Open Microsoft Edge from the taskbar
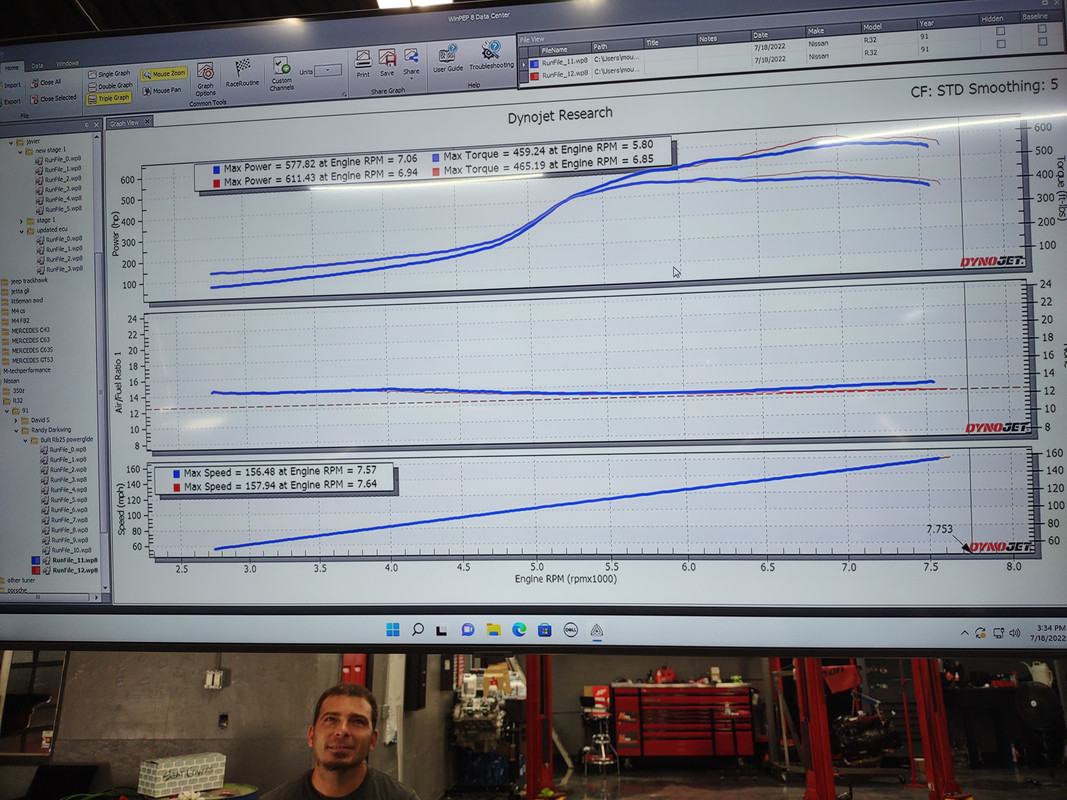Image resolution: width=1067 pixels, height=800 pixels. pyautogui.click(x=519, y=630)
